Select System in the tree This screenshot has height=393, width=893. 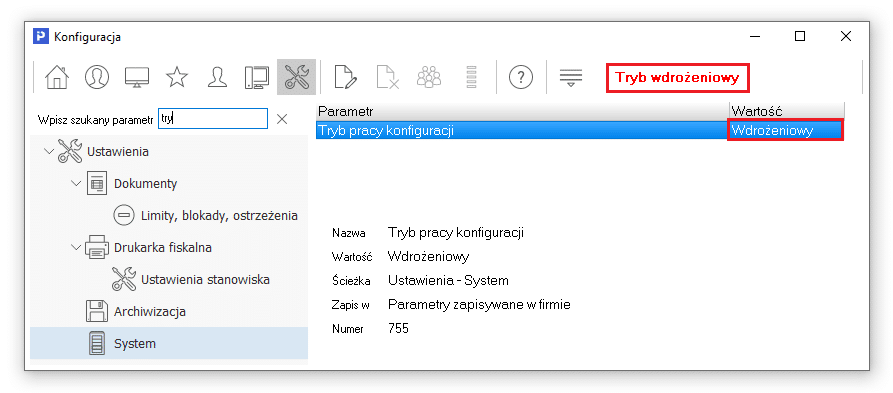135,343
